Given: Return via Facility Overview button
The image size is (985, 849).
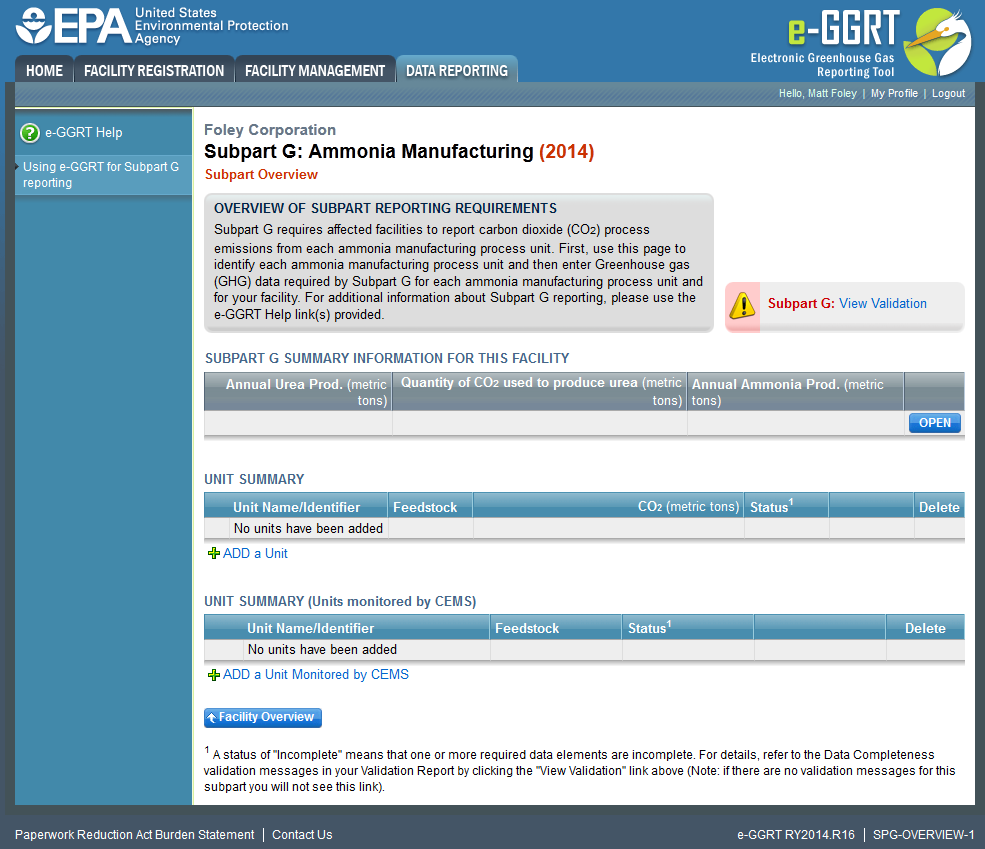Looking at the screenshot, I should click(x=263, y=718).
